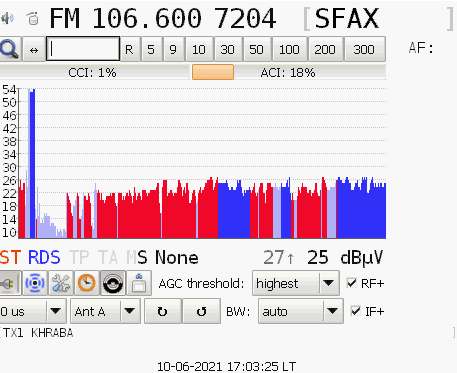Open the Ant A antenna dropdown

tap(105, 311)
